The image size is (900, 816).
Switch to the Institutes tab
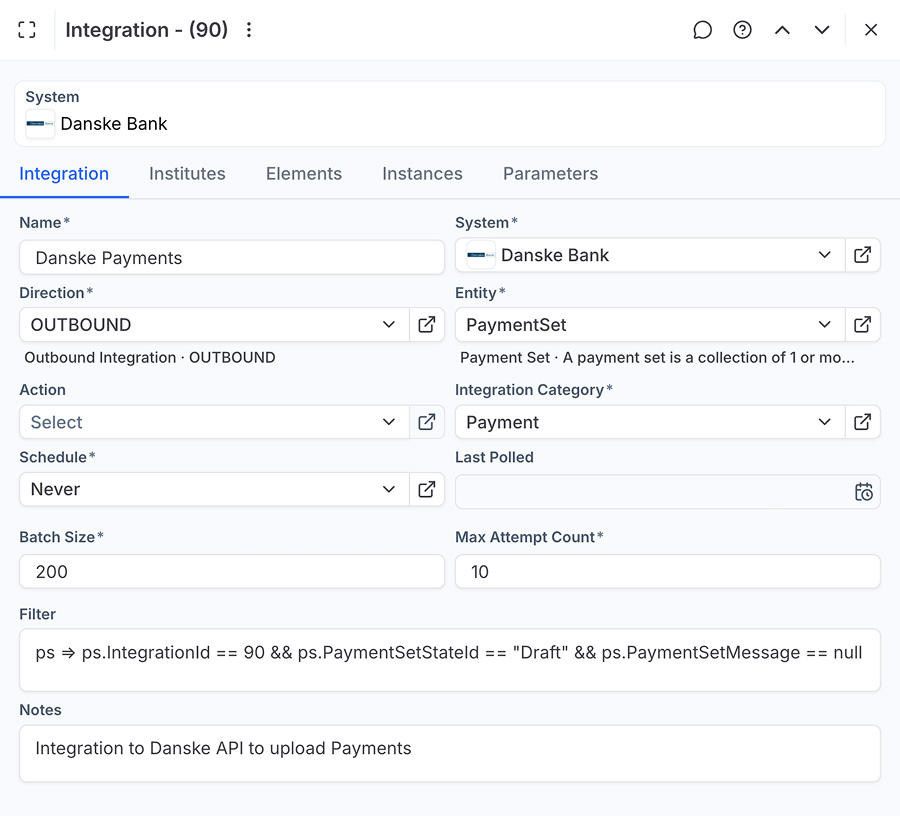coord(187,174)
